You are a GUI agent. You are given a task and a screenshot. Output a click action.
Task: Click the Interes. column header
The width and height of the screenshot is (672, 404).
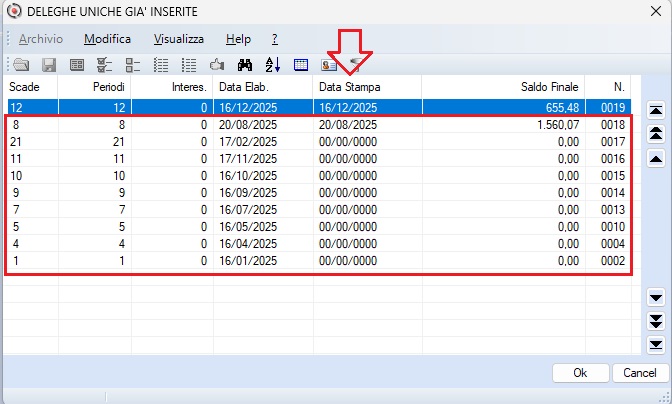[x=172, y=87]
